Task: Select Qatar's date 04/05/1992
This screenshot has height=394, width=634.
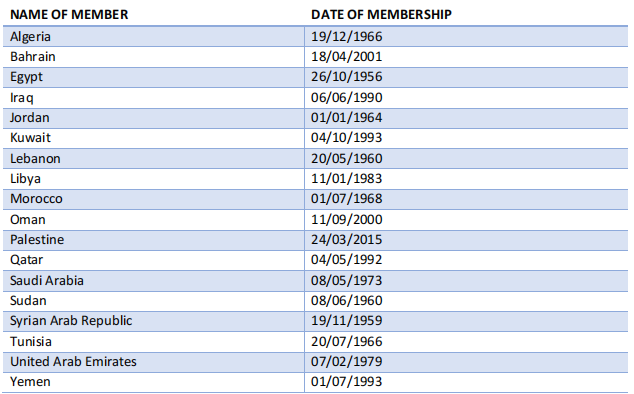Action: point(347,260)
